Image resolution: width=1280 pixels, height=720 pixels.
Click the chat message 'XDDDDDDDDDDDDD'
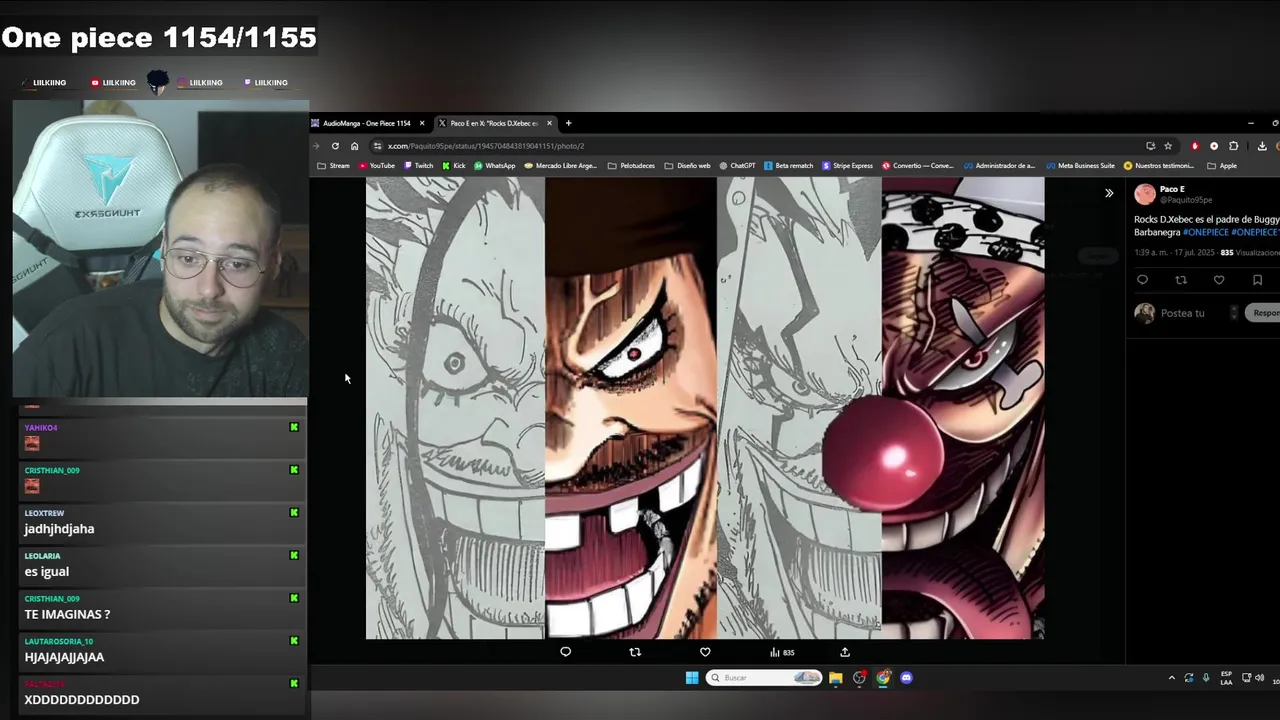pos(82,700)
